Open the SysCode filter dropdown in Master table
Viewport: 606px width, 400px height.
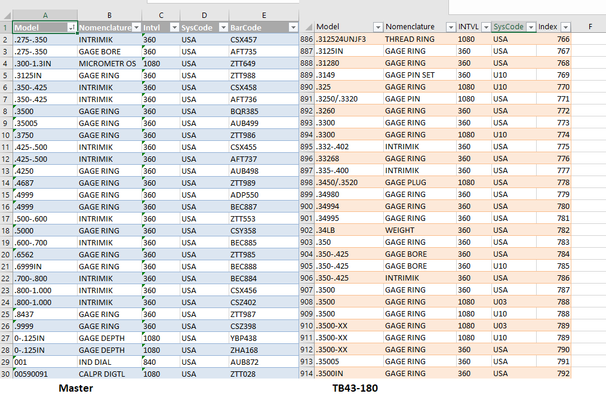223,27
